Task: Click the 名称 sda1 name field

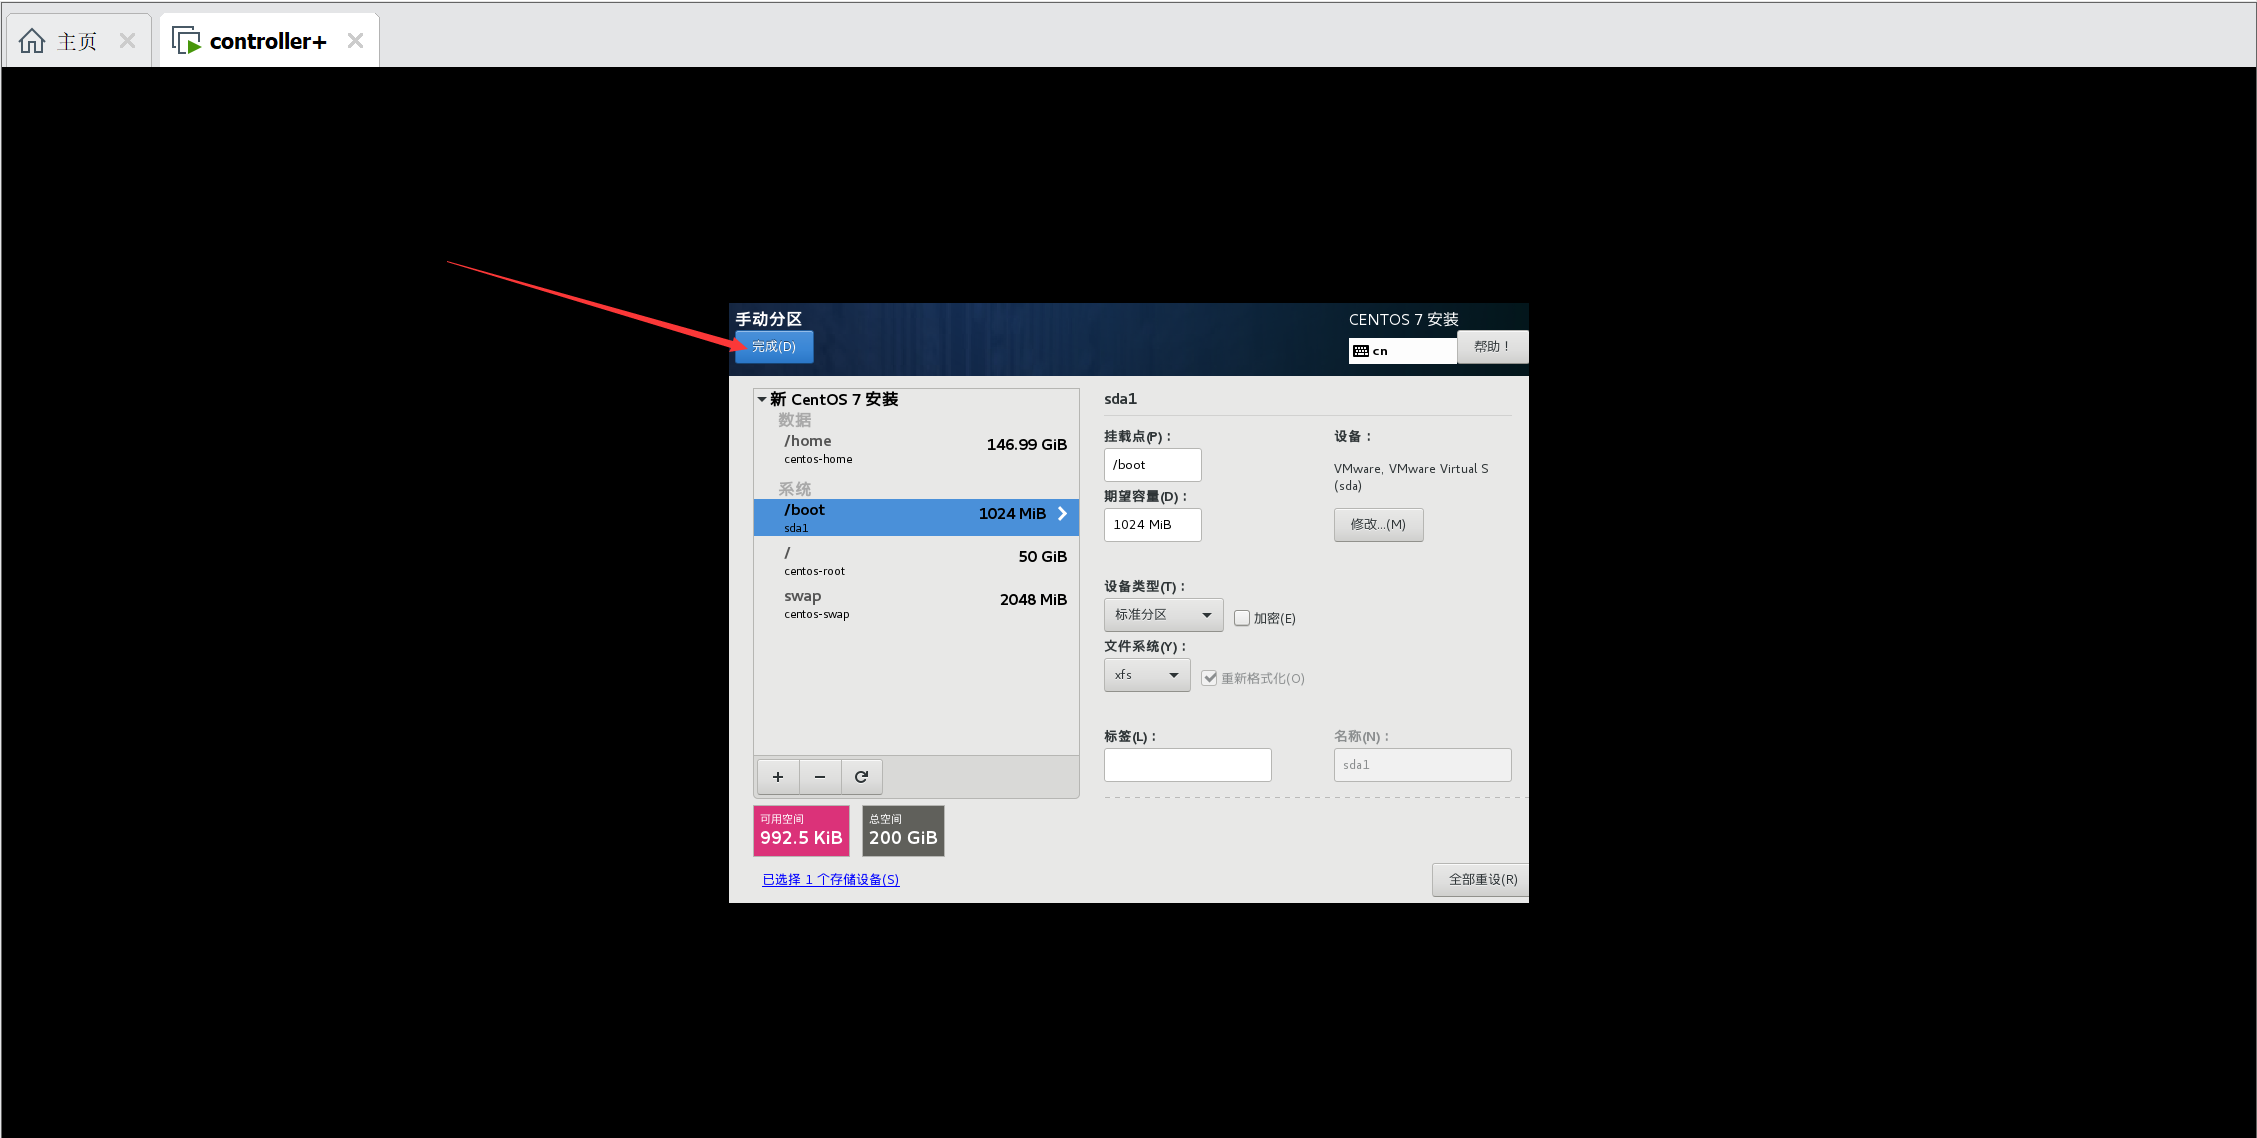Action: click(x=1422, y=765)
